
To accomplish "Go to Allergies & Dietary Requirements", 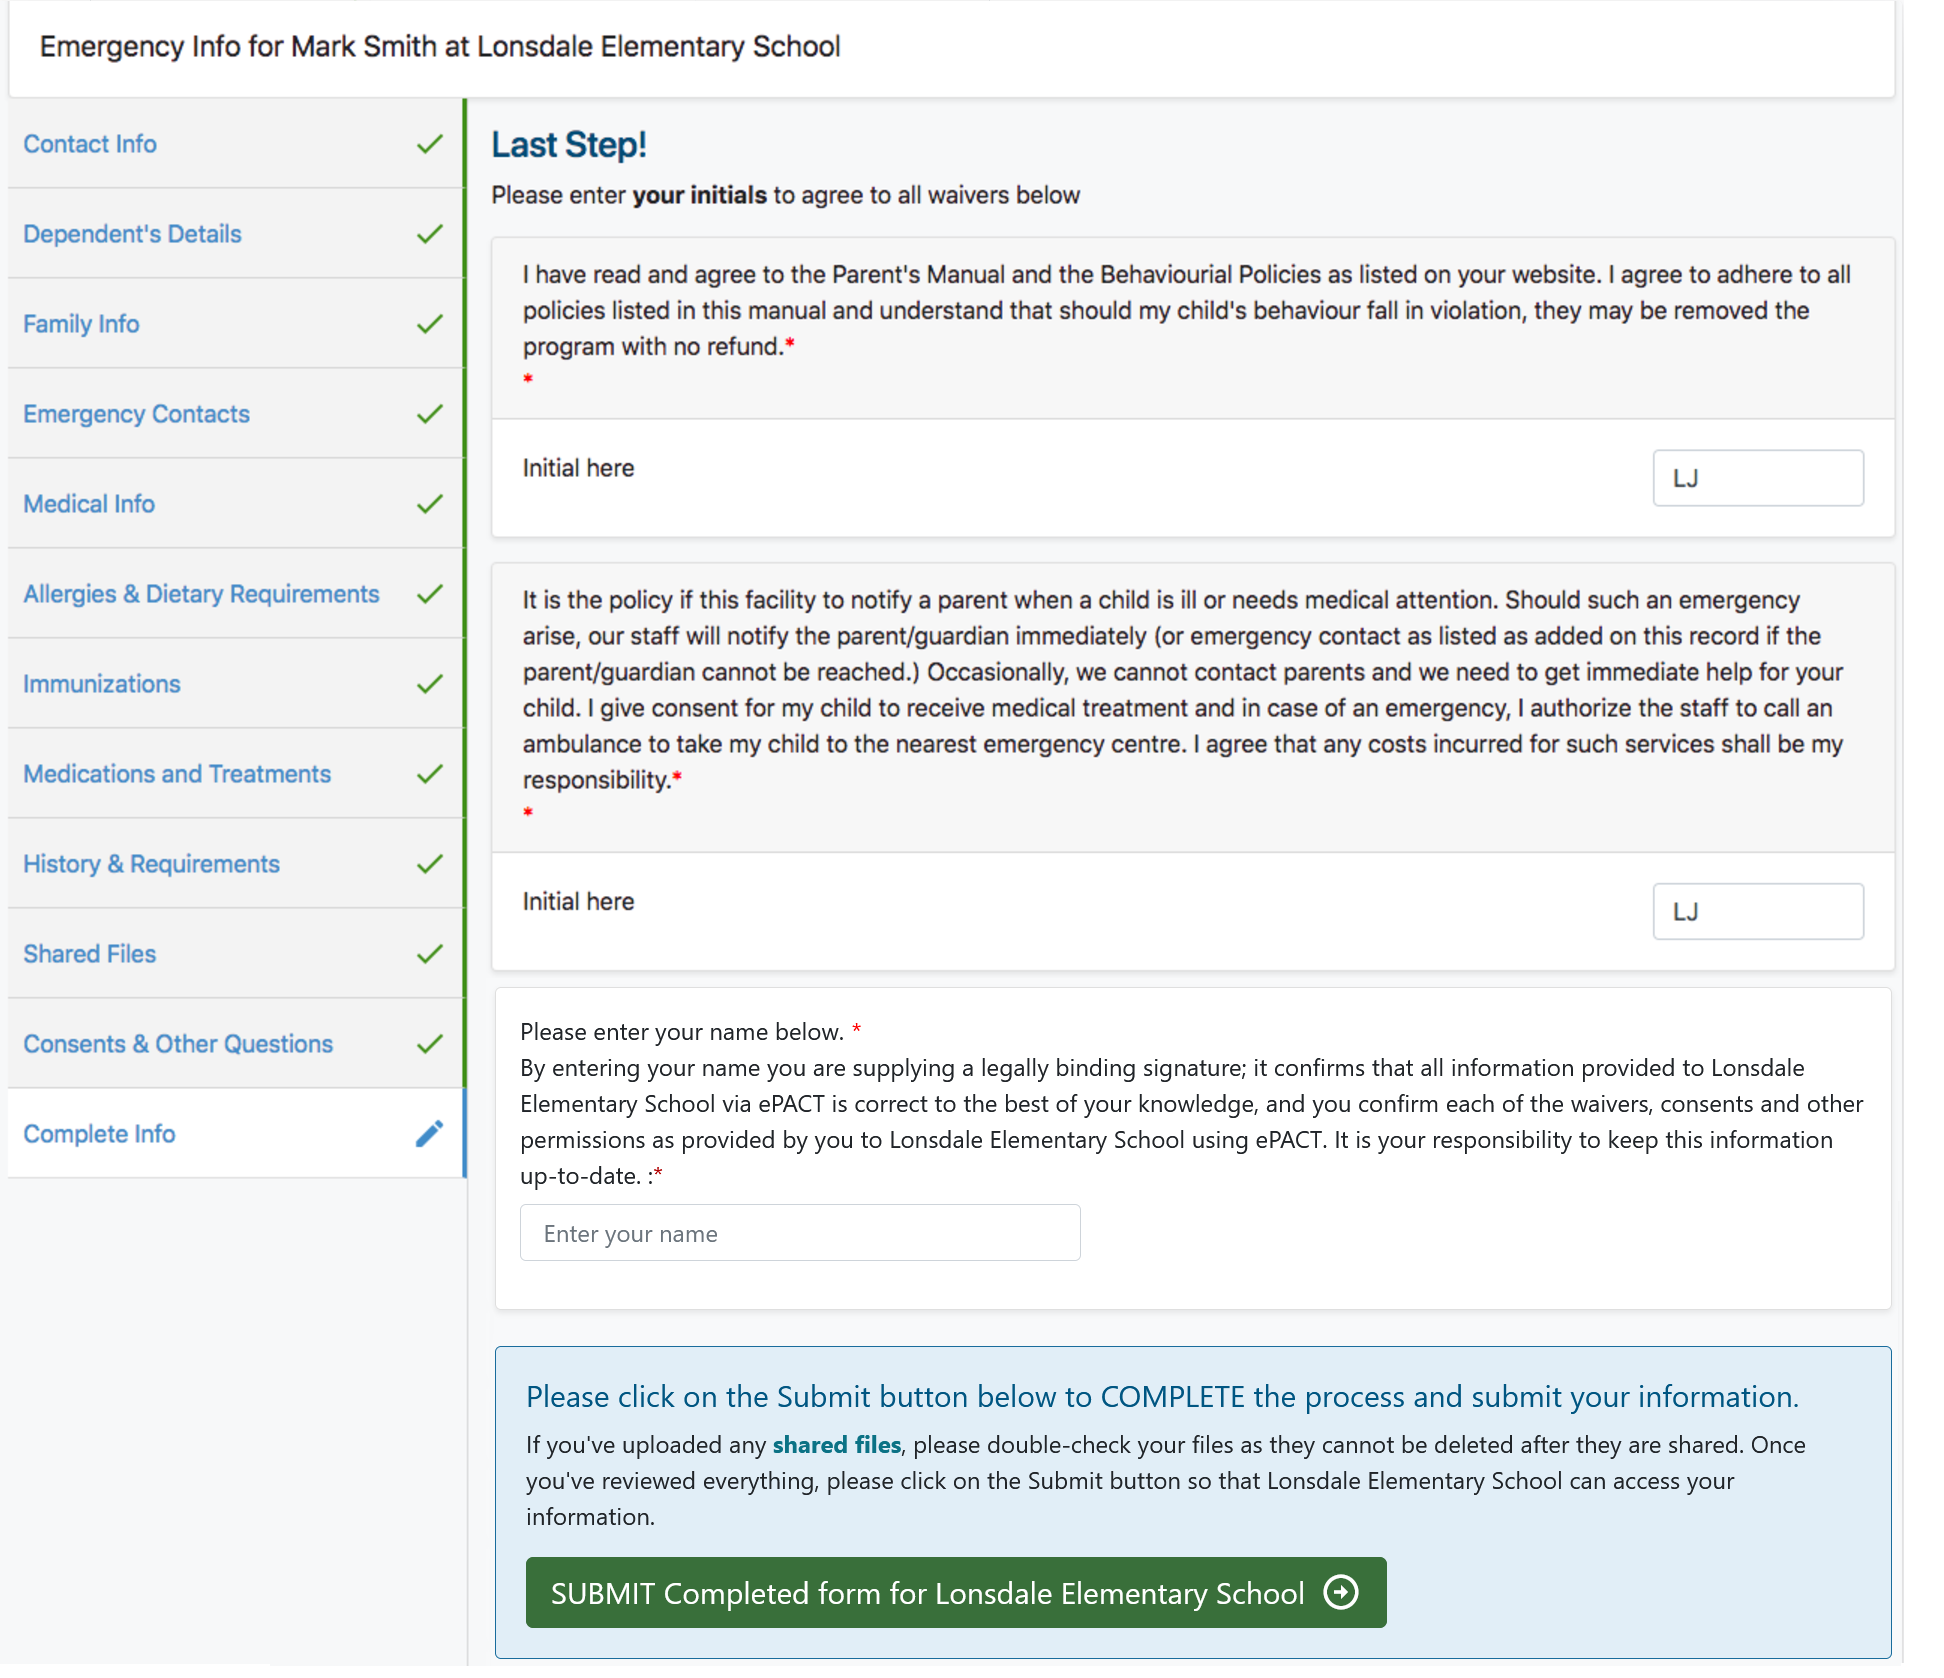I will 201,594.
